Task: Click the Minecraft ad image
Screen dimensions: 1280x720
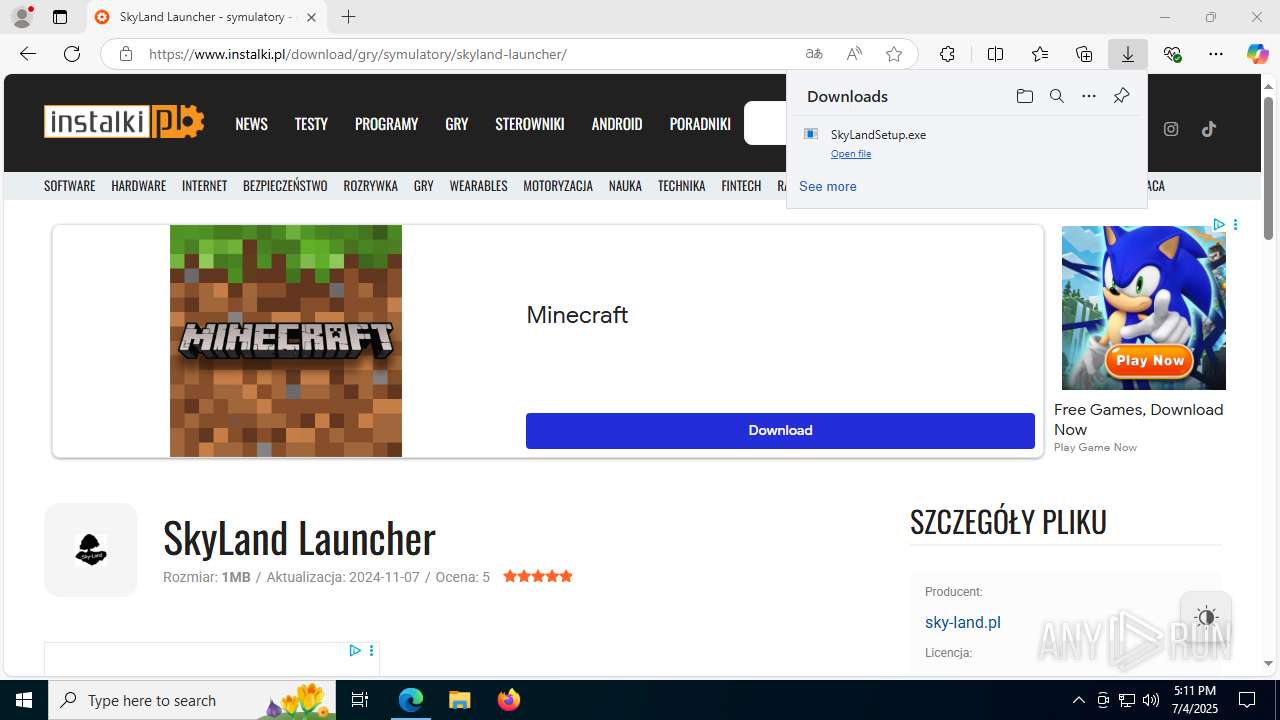Action: coord(286,341)
